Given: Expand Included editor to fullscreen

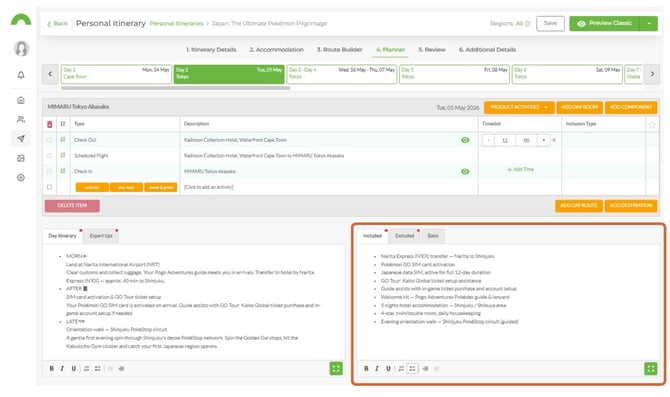Looking at the screenshot, I should tap(651, 368).
